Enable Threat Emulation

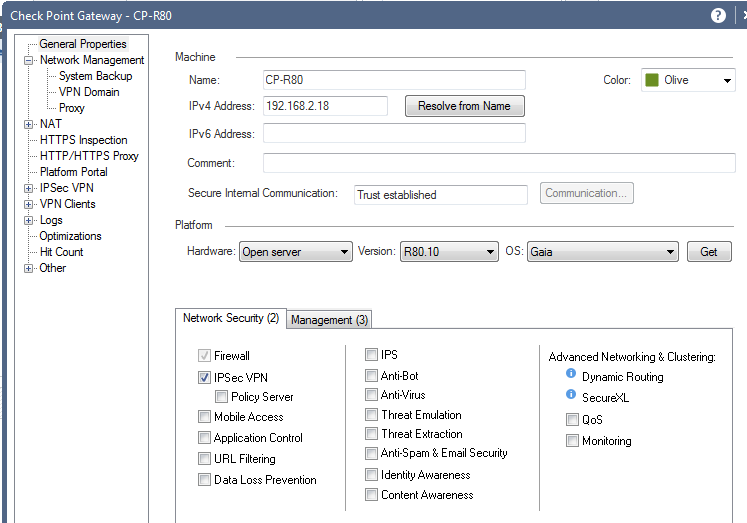pos(371,415)
